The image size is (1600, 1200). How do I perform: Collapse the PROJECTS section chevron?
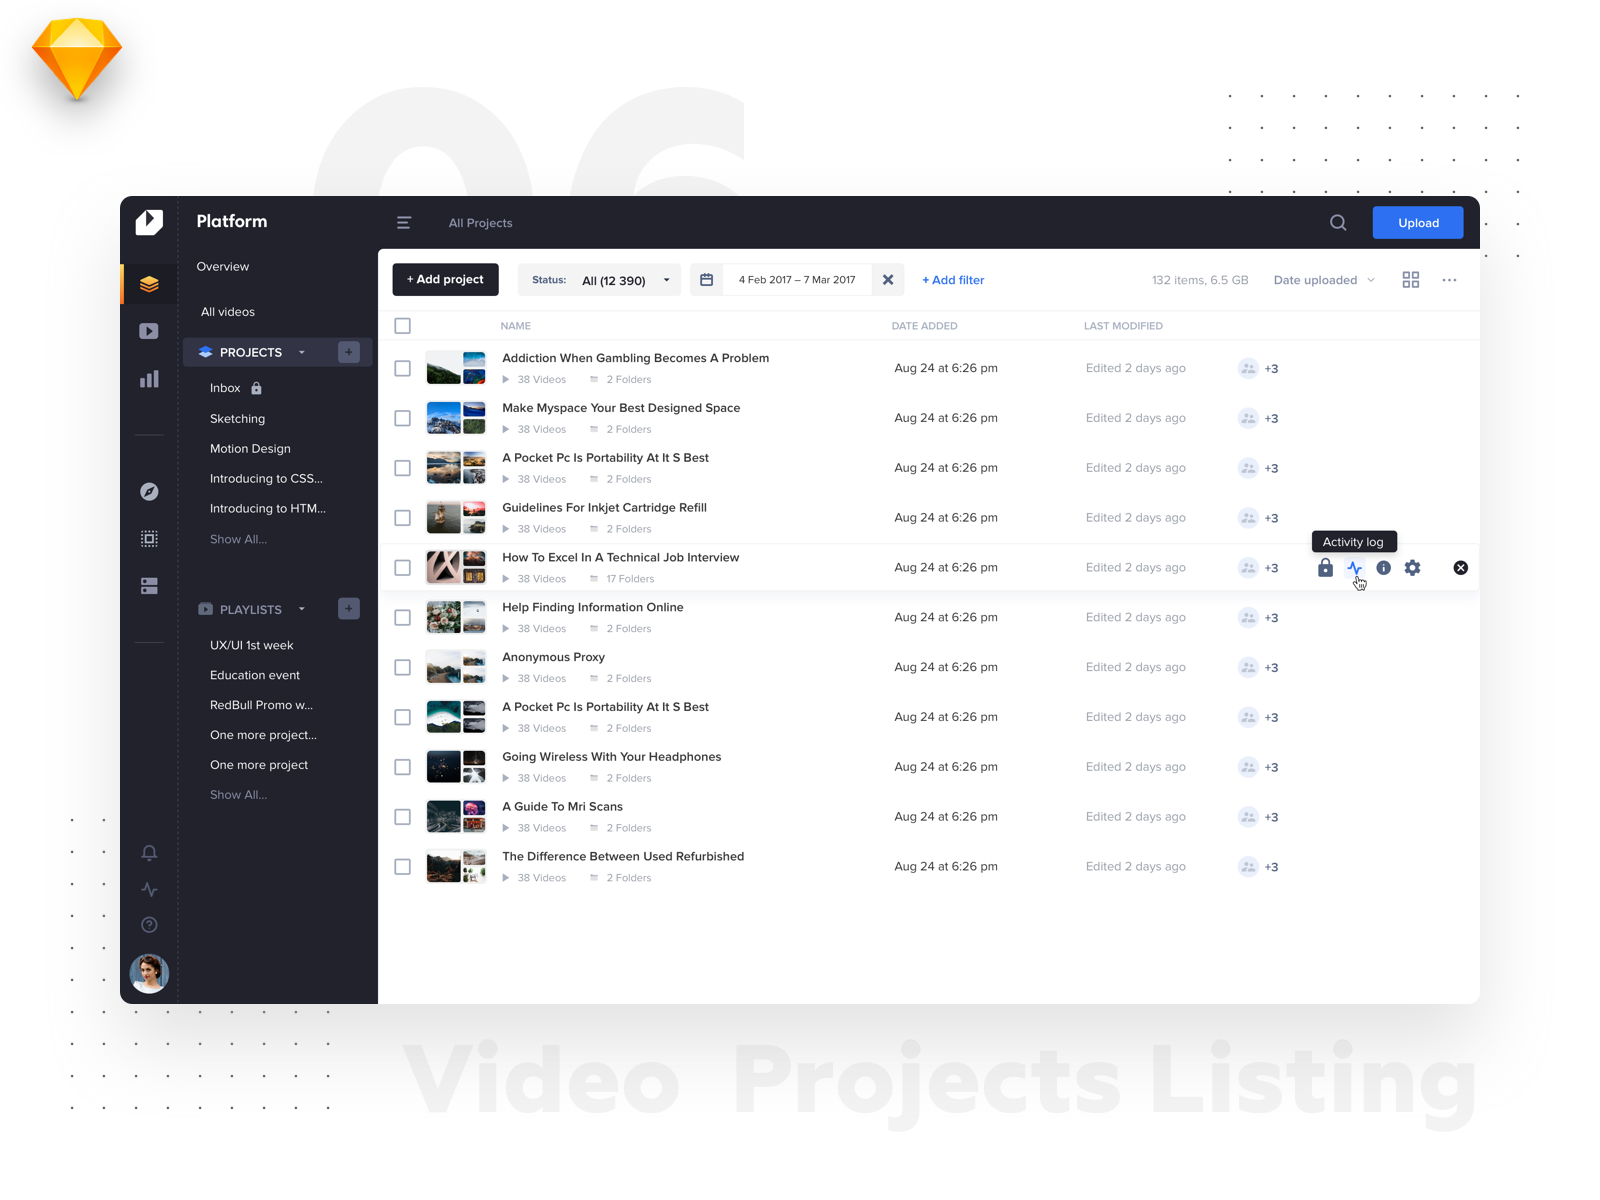pyautogui.click(x=302, y=352)
